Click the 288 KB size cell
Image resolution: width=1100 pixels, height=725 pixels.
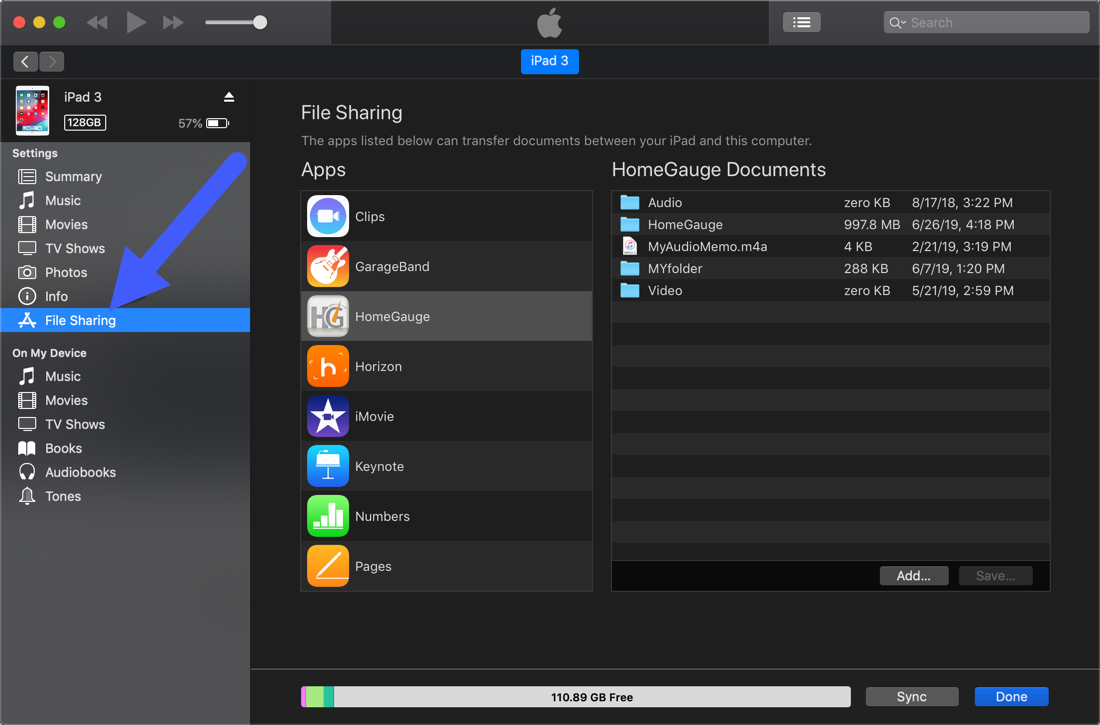(x=866, y=268)
